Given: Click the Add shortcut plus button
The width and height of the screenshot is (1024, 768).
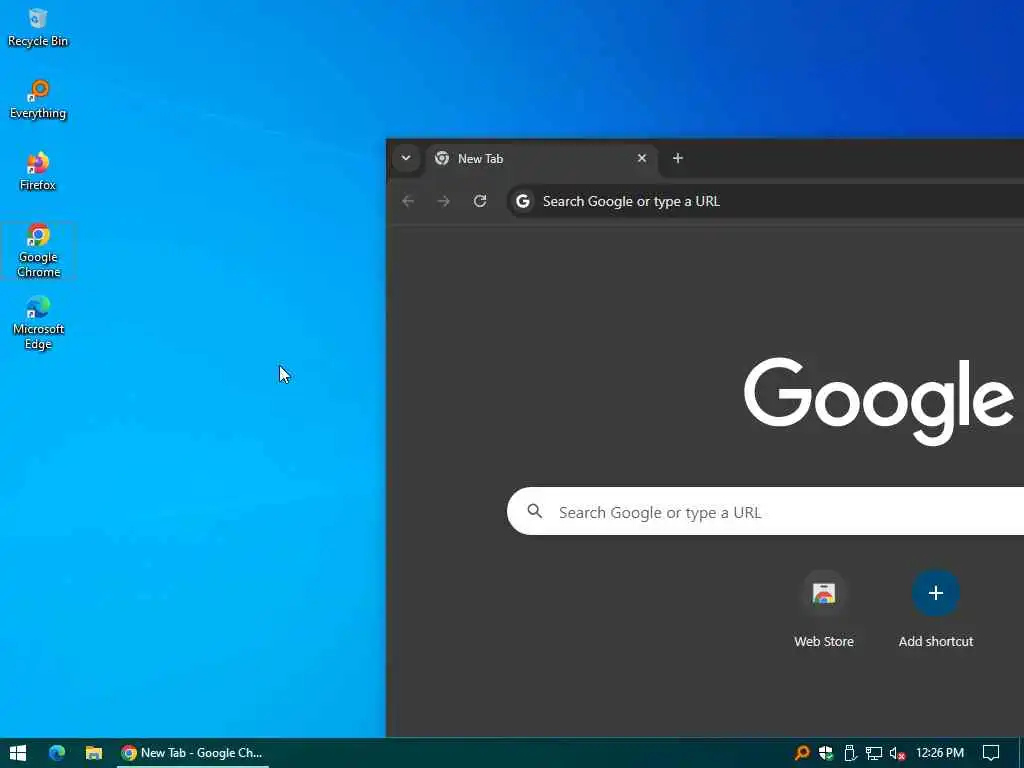Looking at the screenshot, I should 935,593.
